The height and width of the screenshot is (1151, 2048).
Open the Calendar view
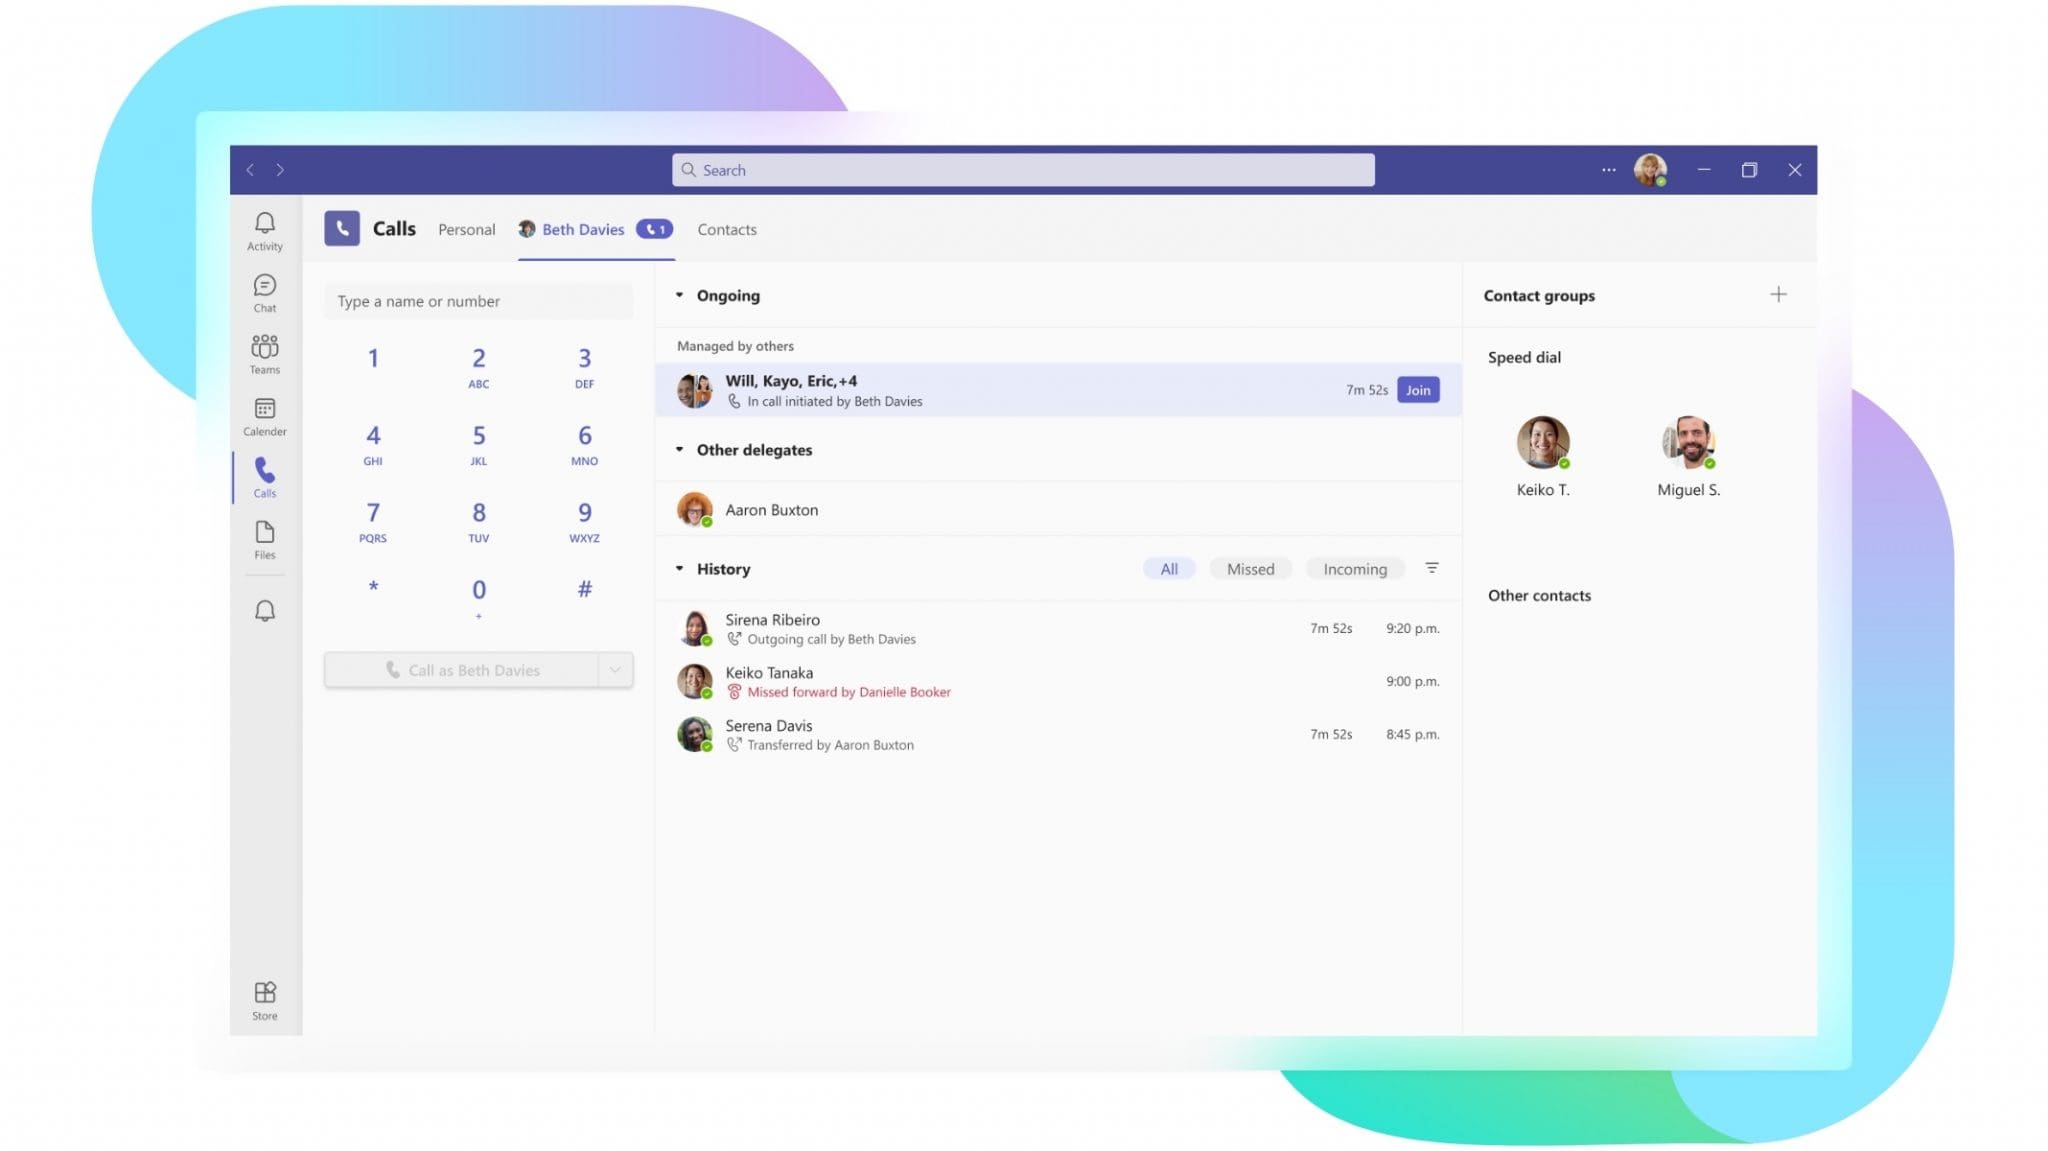click(x=264, y=415)
